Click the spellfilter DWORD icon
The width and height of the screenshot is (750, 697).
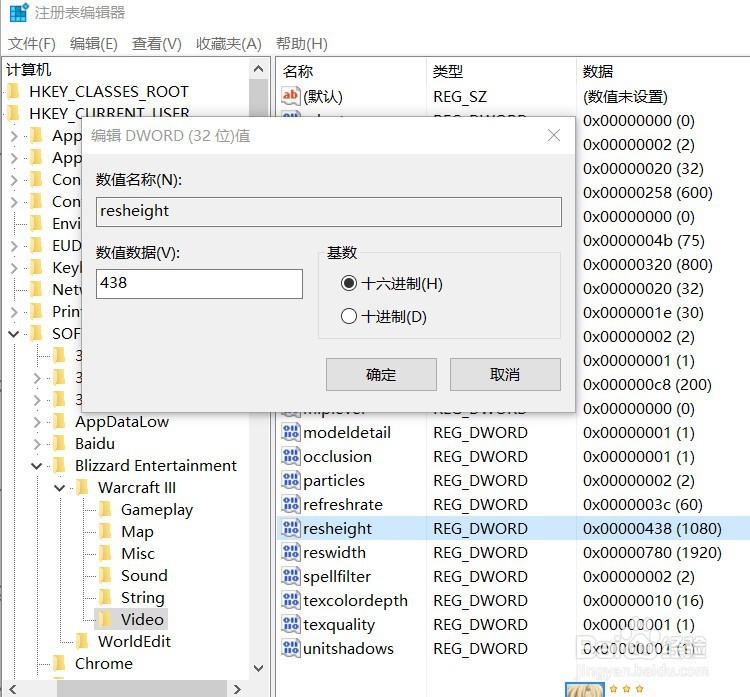290,576
